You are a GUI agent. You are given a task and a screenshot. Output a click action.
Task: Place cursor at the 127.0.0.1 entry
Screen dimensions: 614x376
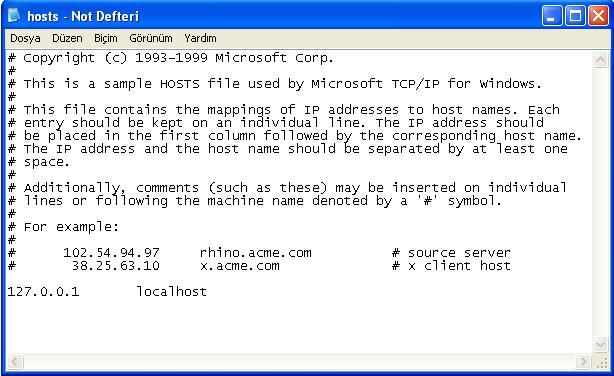point(43,291)
